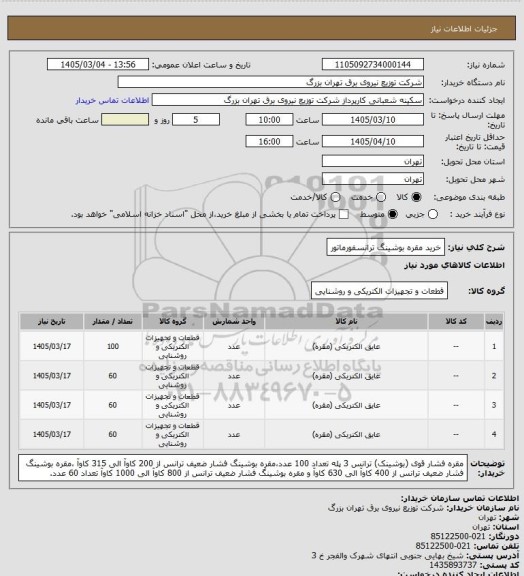The image size is (524, 576).
Task: Choose the متوسط purchase type option
Action: (x=393, y=215)
